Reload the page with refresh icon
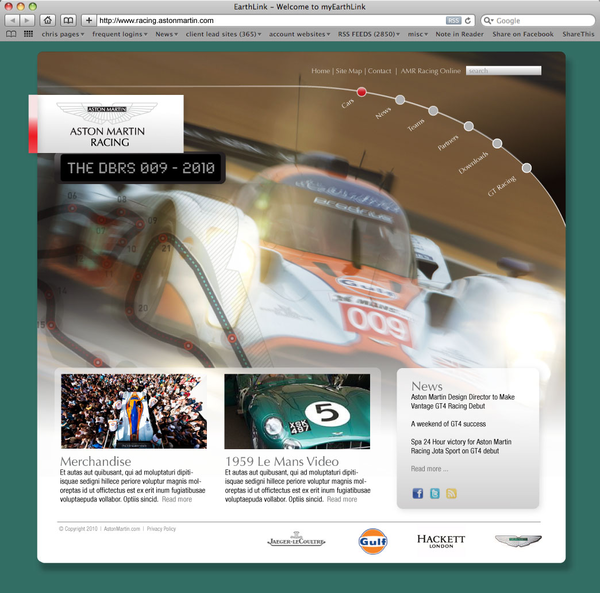This screenshot has height=593, width=600. 468,21
